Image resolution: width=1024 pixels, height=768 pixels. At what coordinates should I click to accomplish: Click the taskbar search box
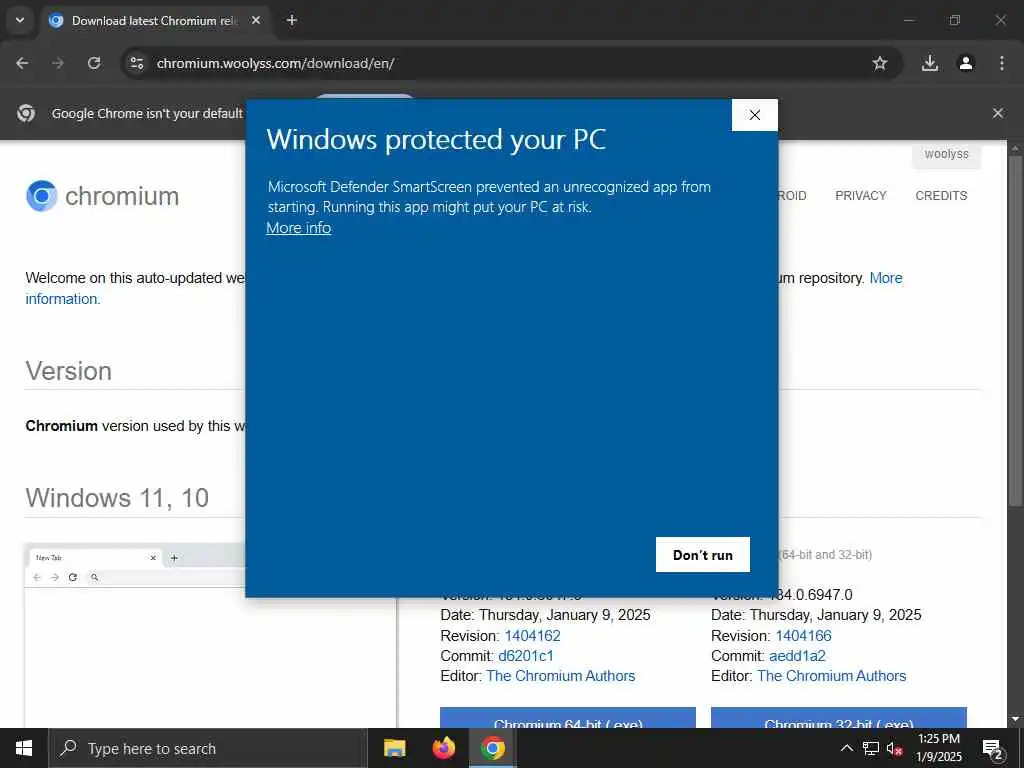(x=208, y=748)
